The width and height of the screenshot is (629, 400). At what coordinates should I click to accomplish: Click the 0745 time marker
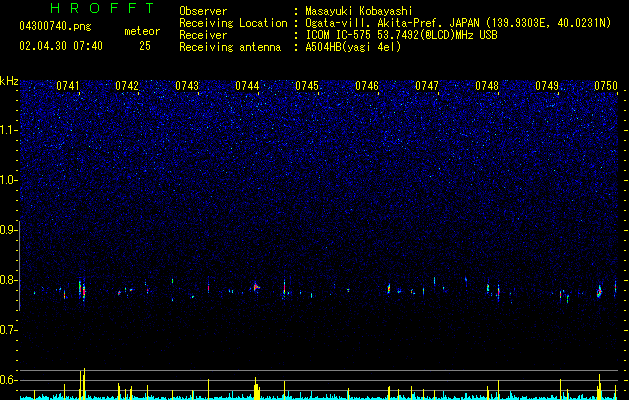point(307,86)
